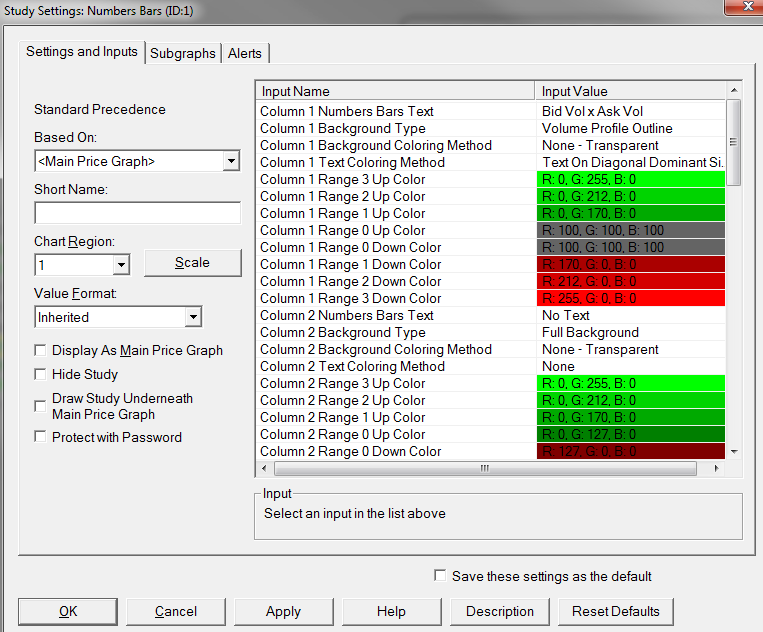Select Column 2 Text Coloring Method None value
This screenshot has width=763, height=632.
click(x=631, y=367)
